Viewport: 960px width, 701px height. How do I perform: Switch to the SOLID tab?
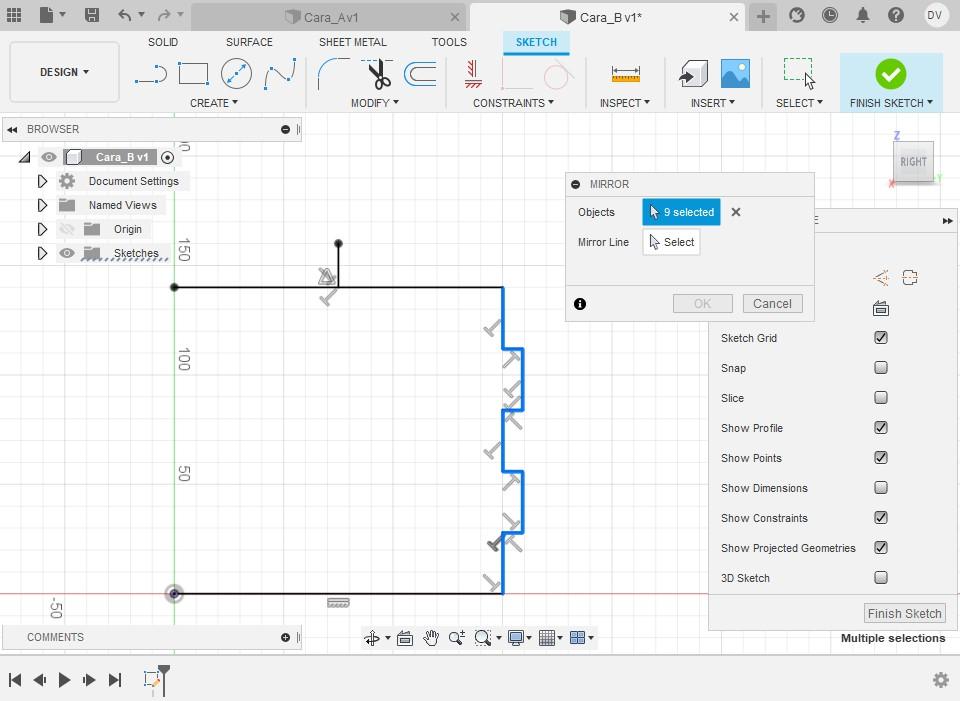tap(163, 42)
